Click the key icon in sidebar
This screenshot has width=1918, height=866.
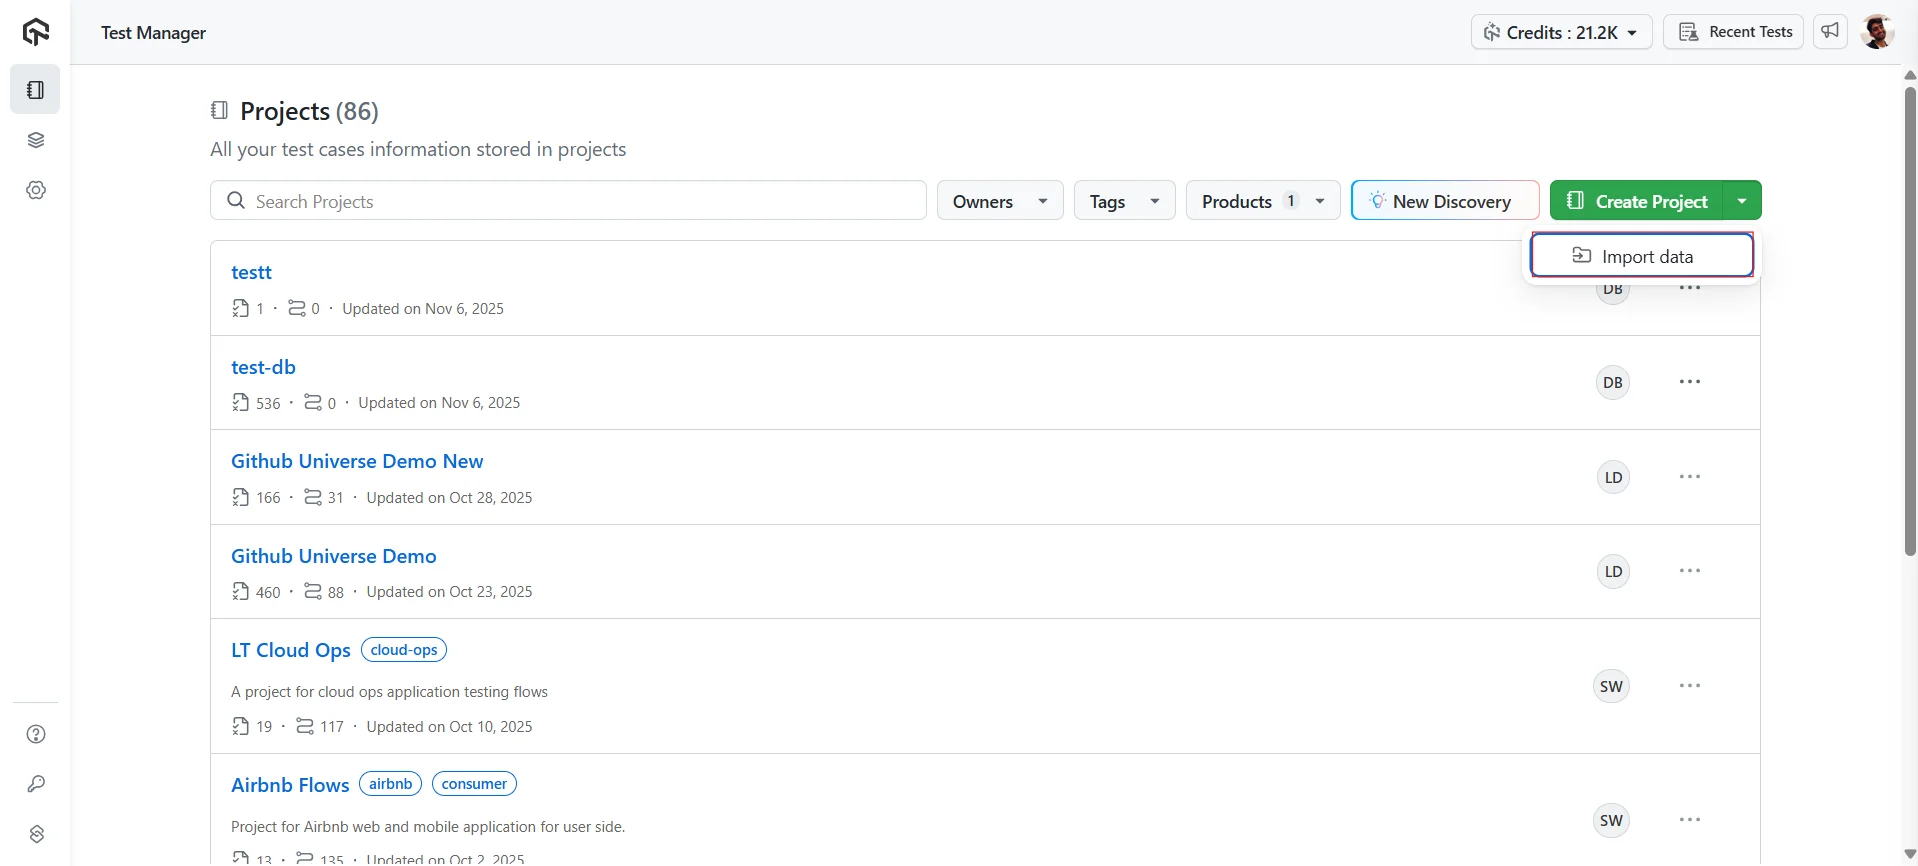click(36, 784)
